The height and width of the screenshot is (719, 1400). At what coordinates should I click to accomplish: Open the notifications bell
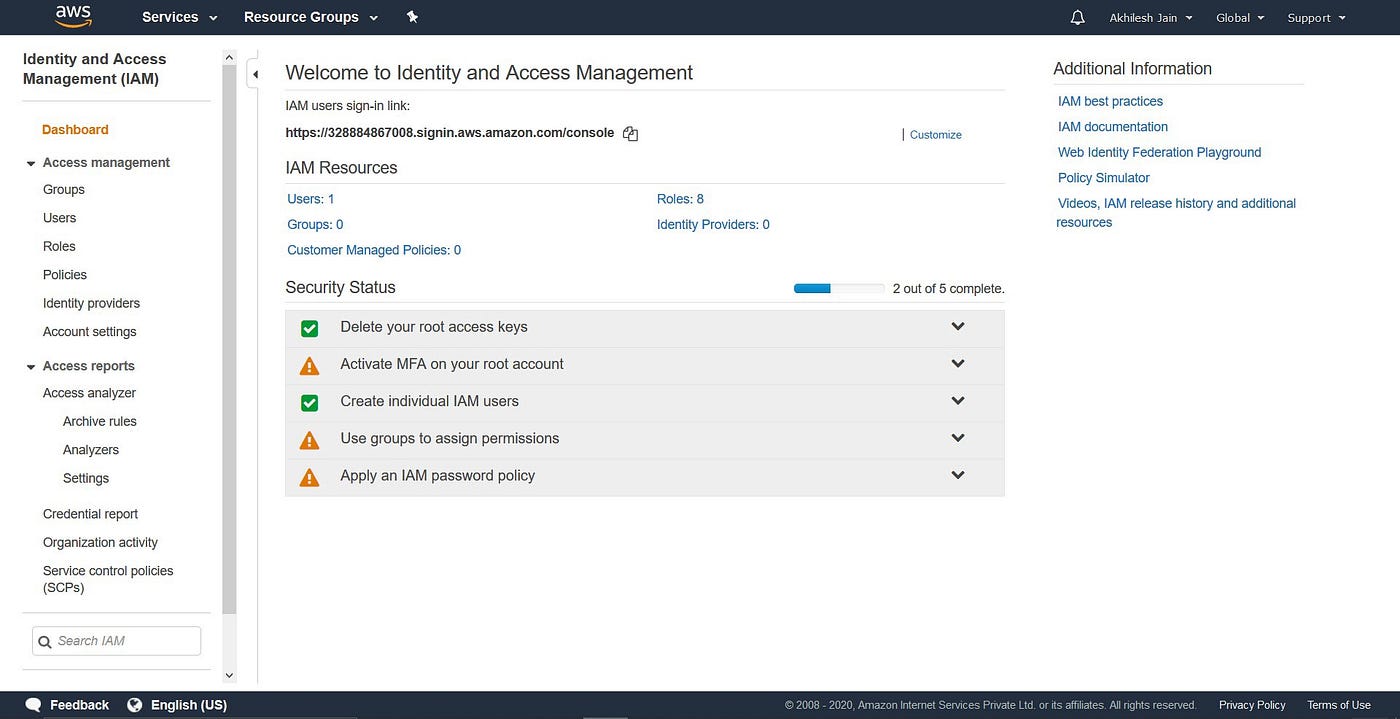1077,18
